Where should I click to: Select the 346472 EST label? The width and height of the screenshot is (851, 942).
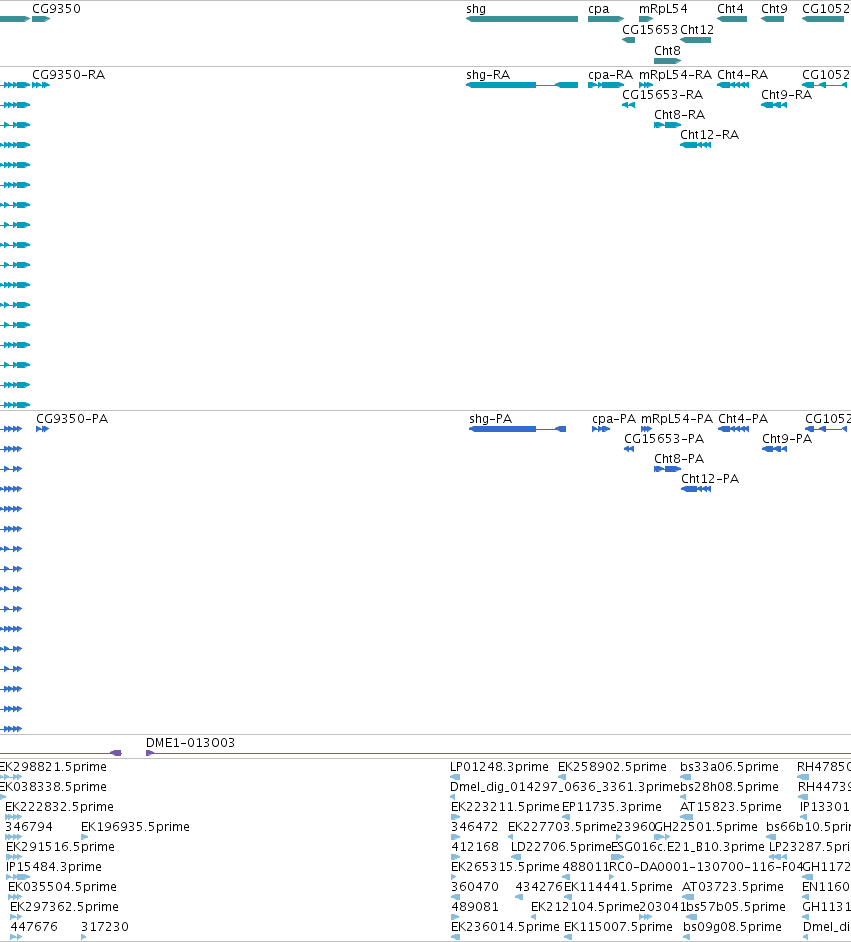474,827
